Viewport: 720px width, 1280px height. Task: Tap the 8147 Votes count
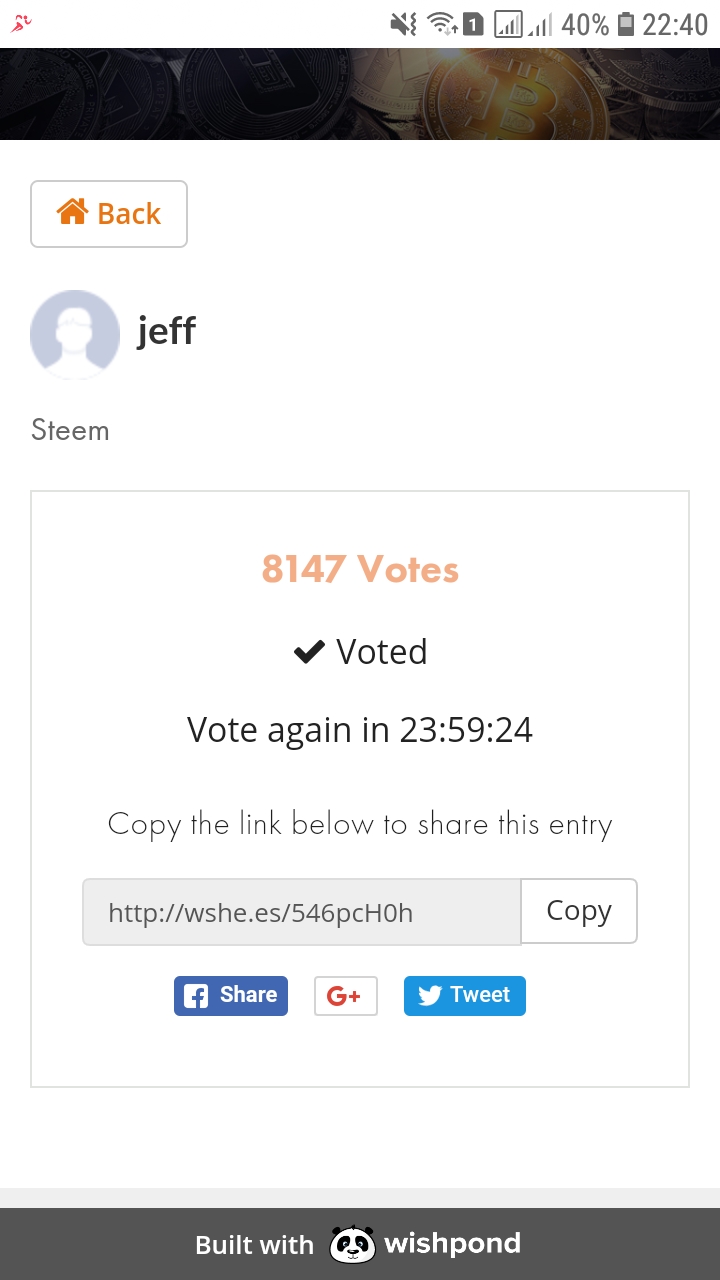[x=360, y=569]
